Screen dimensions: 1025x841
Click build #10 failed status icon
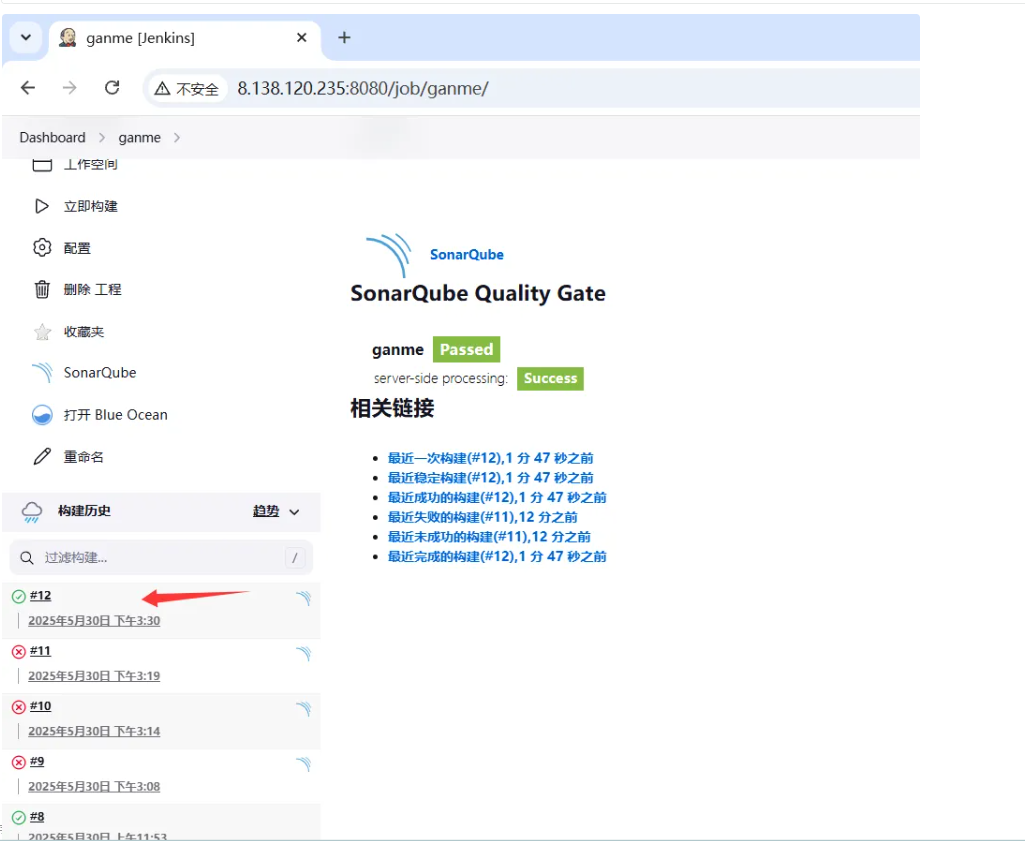[x=19, y=706]
